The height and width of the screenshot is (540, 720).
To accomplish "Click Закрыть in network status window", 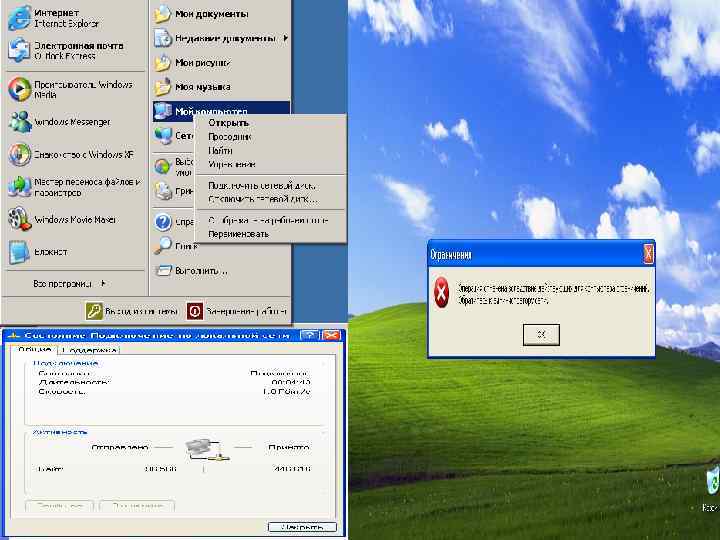I will pyautogui.click(x=302, y=527).
